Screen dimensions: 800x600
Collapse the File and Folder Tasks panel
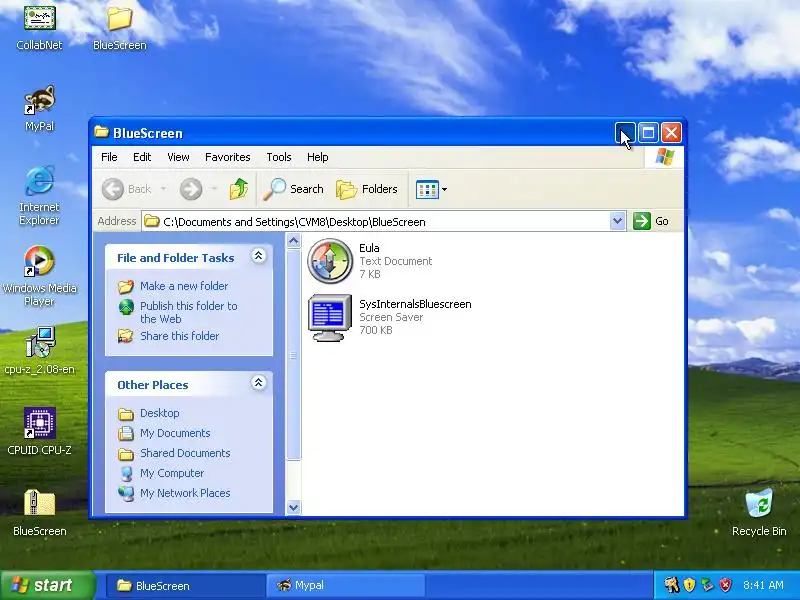coord(259,256)
